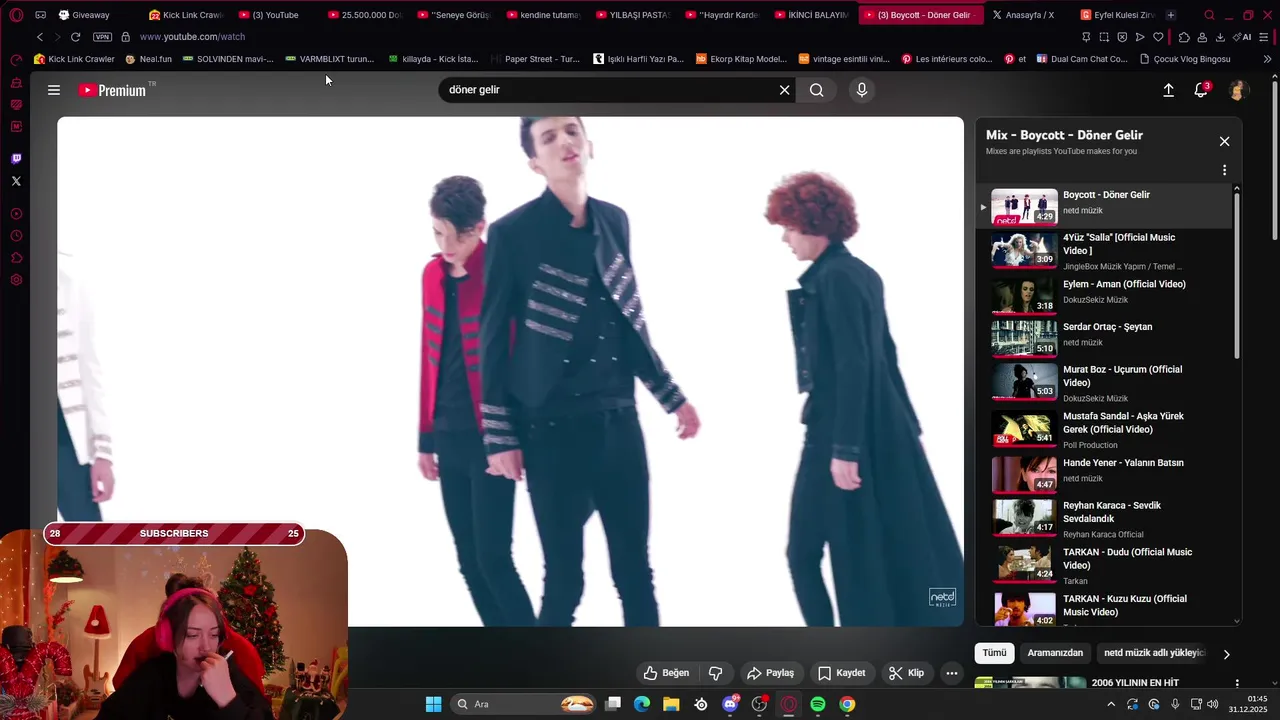The image size is (1280, 720).
Task: Select current Boycott - Döner Gelir playlist item
Action: (x=1105, y=206)
